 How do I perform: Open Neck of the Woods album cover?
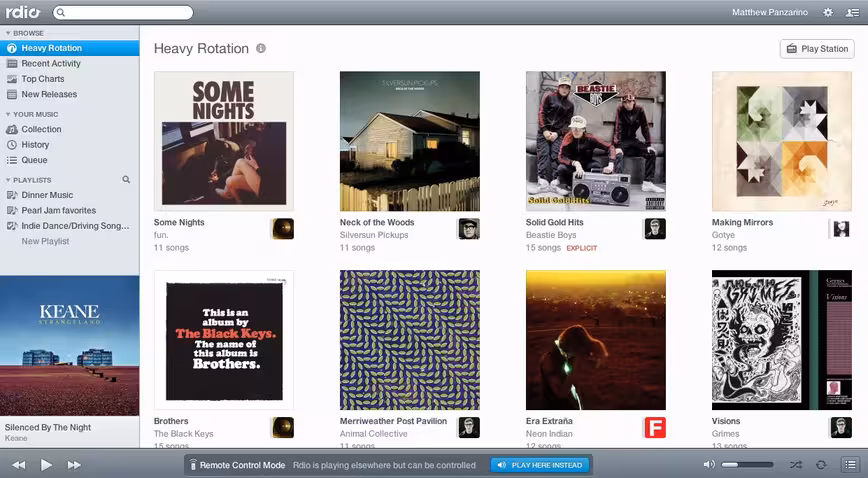pyautogui.click(x=410, y=141)
